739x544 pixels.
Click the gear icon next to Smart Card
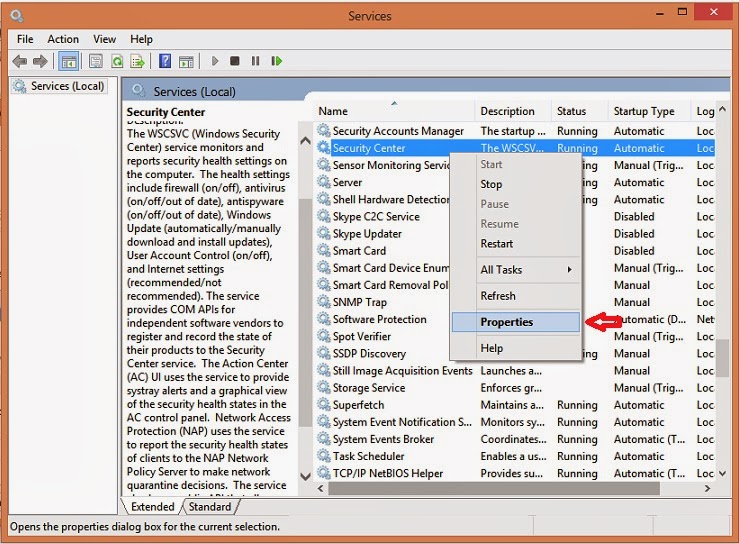323,250
